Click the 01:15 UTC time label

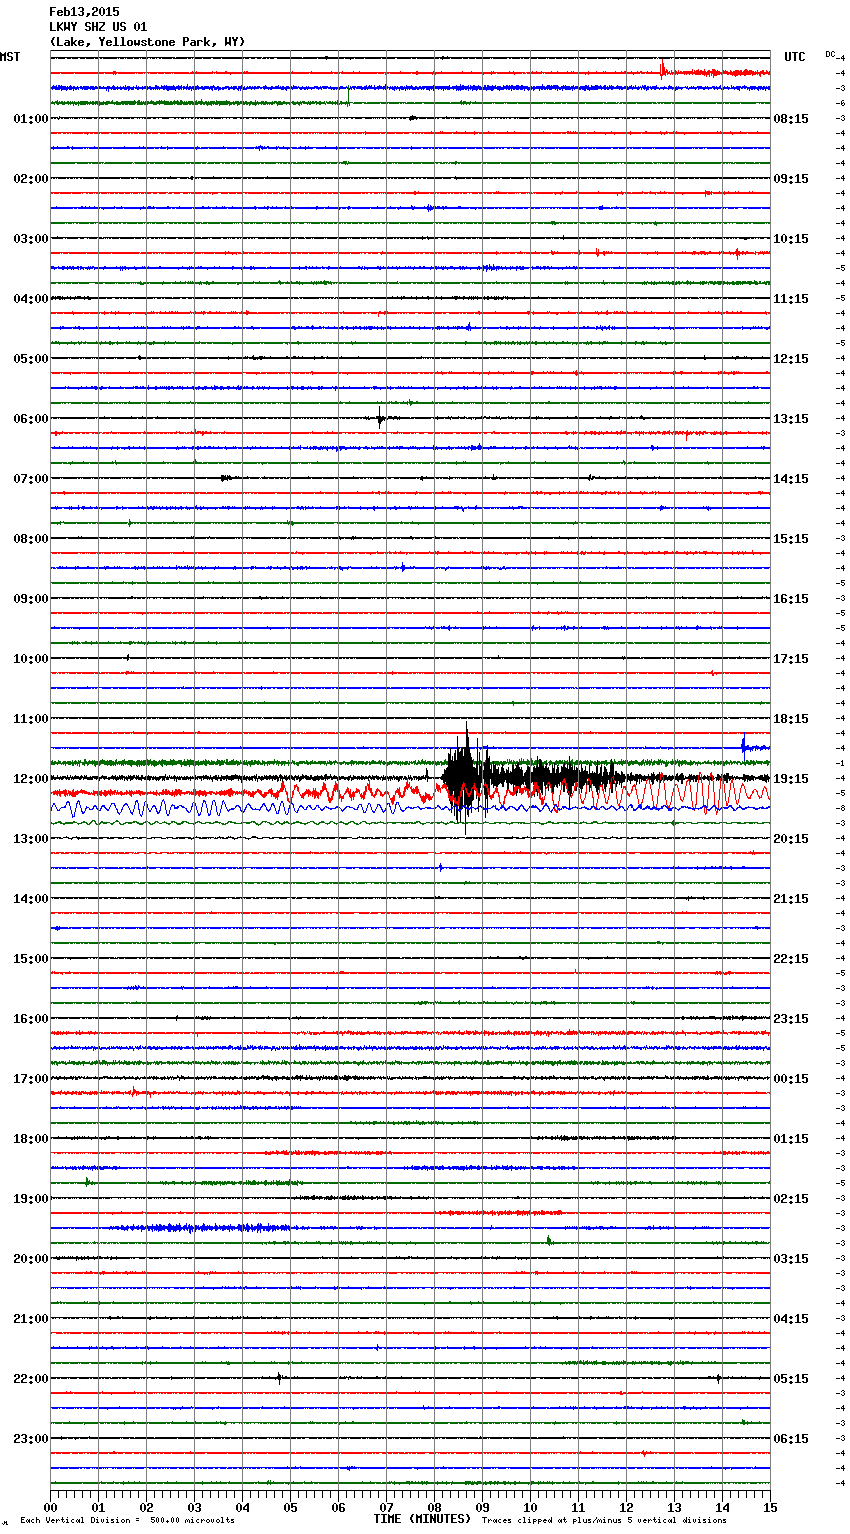(x=791, y=1139)
